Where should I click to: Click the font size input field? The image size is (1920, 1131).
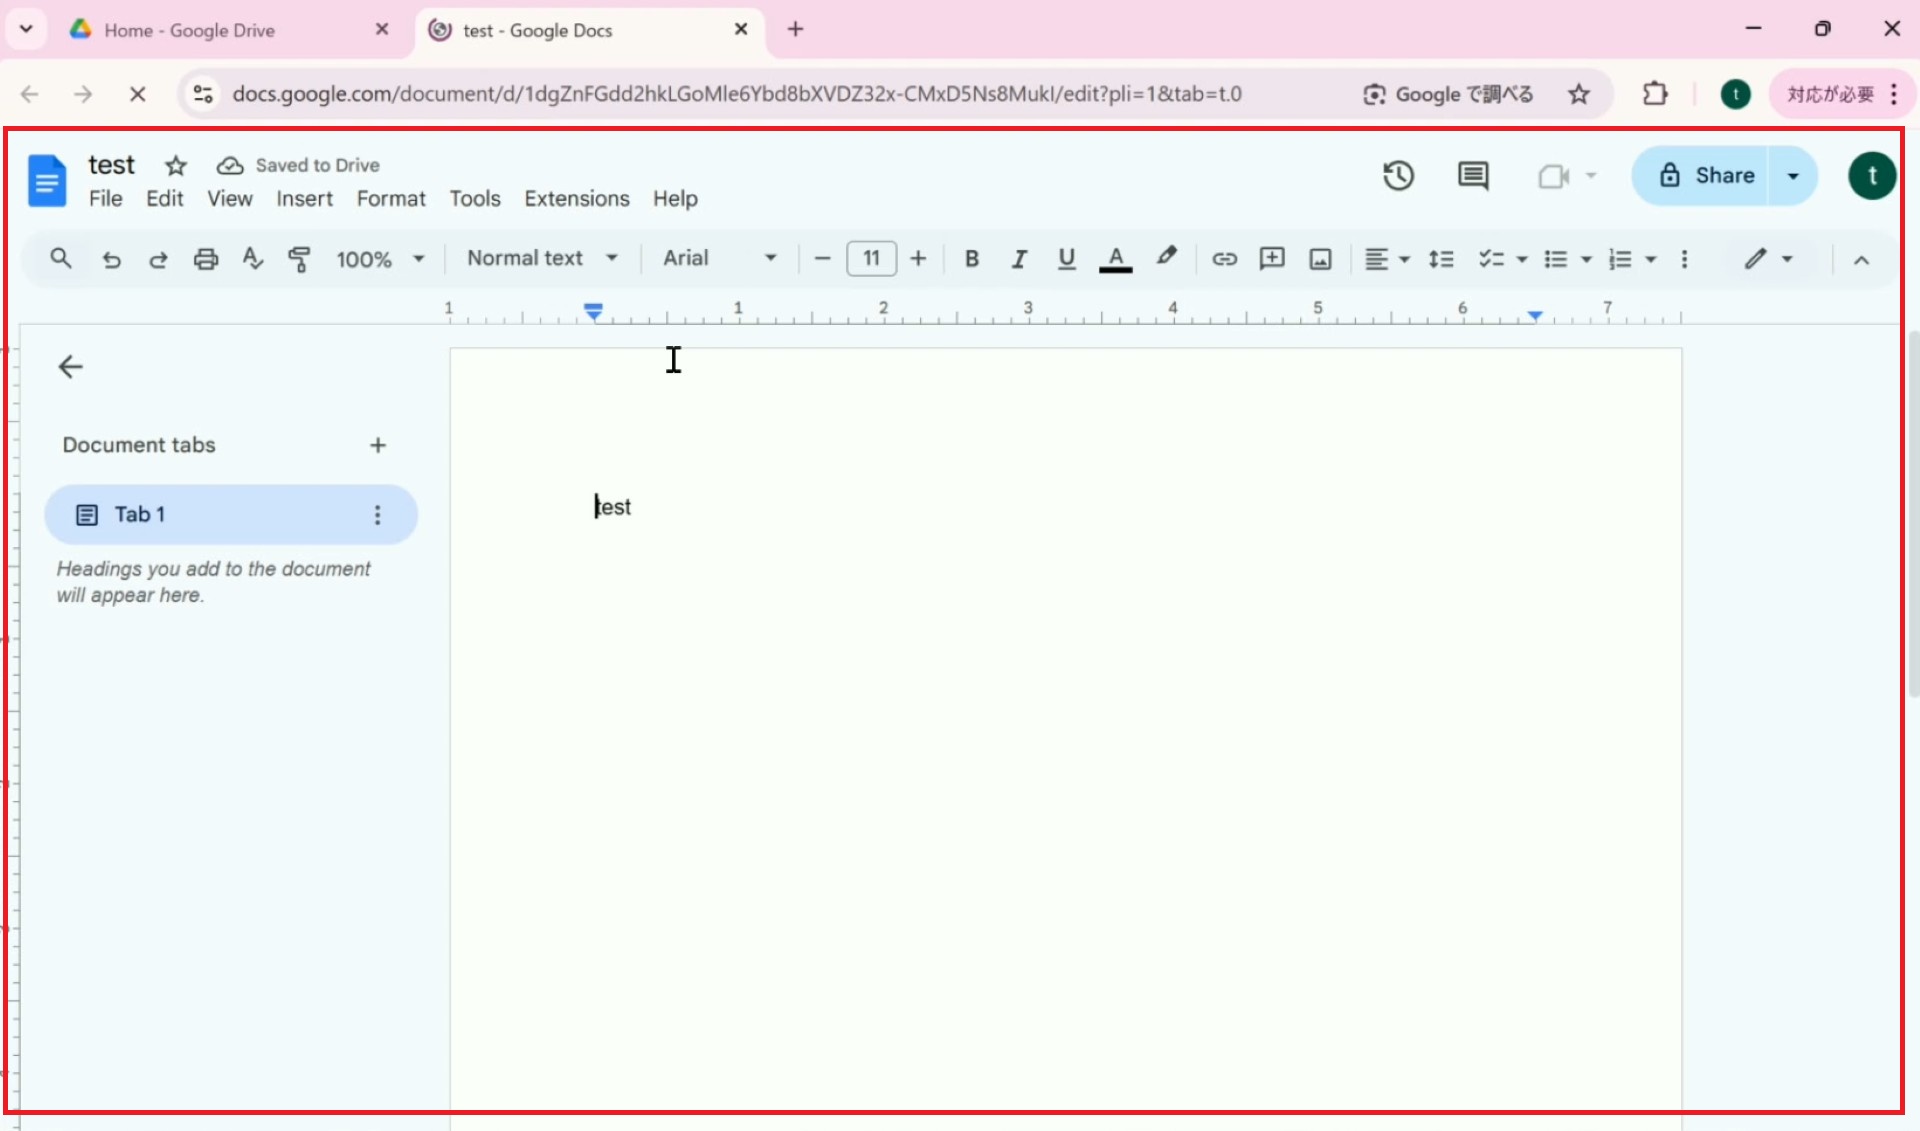[x=871, y=258]
